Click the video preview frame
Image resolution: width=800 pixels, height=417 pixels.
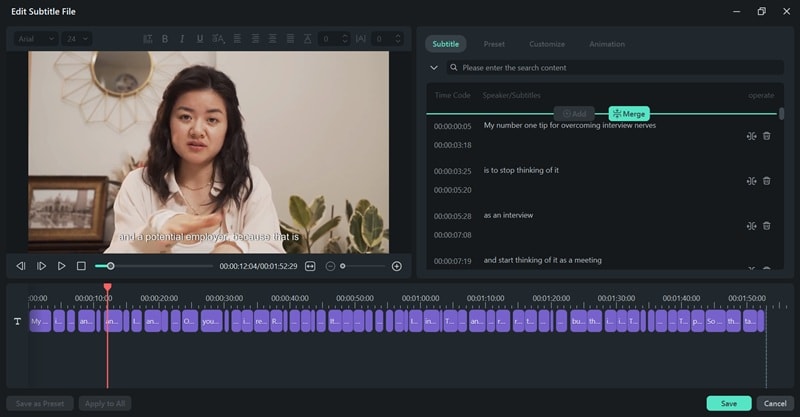coord(209,152)
